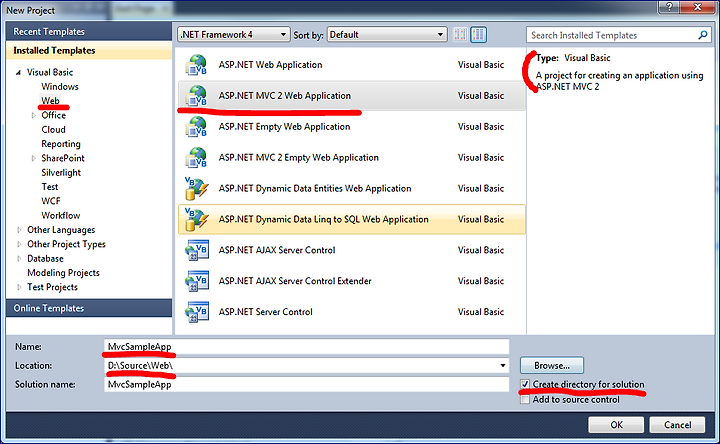
Task: Switch to small icons view
Action: (x=460, y=34)
